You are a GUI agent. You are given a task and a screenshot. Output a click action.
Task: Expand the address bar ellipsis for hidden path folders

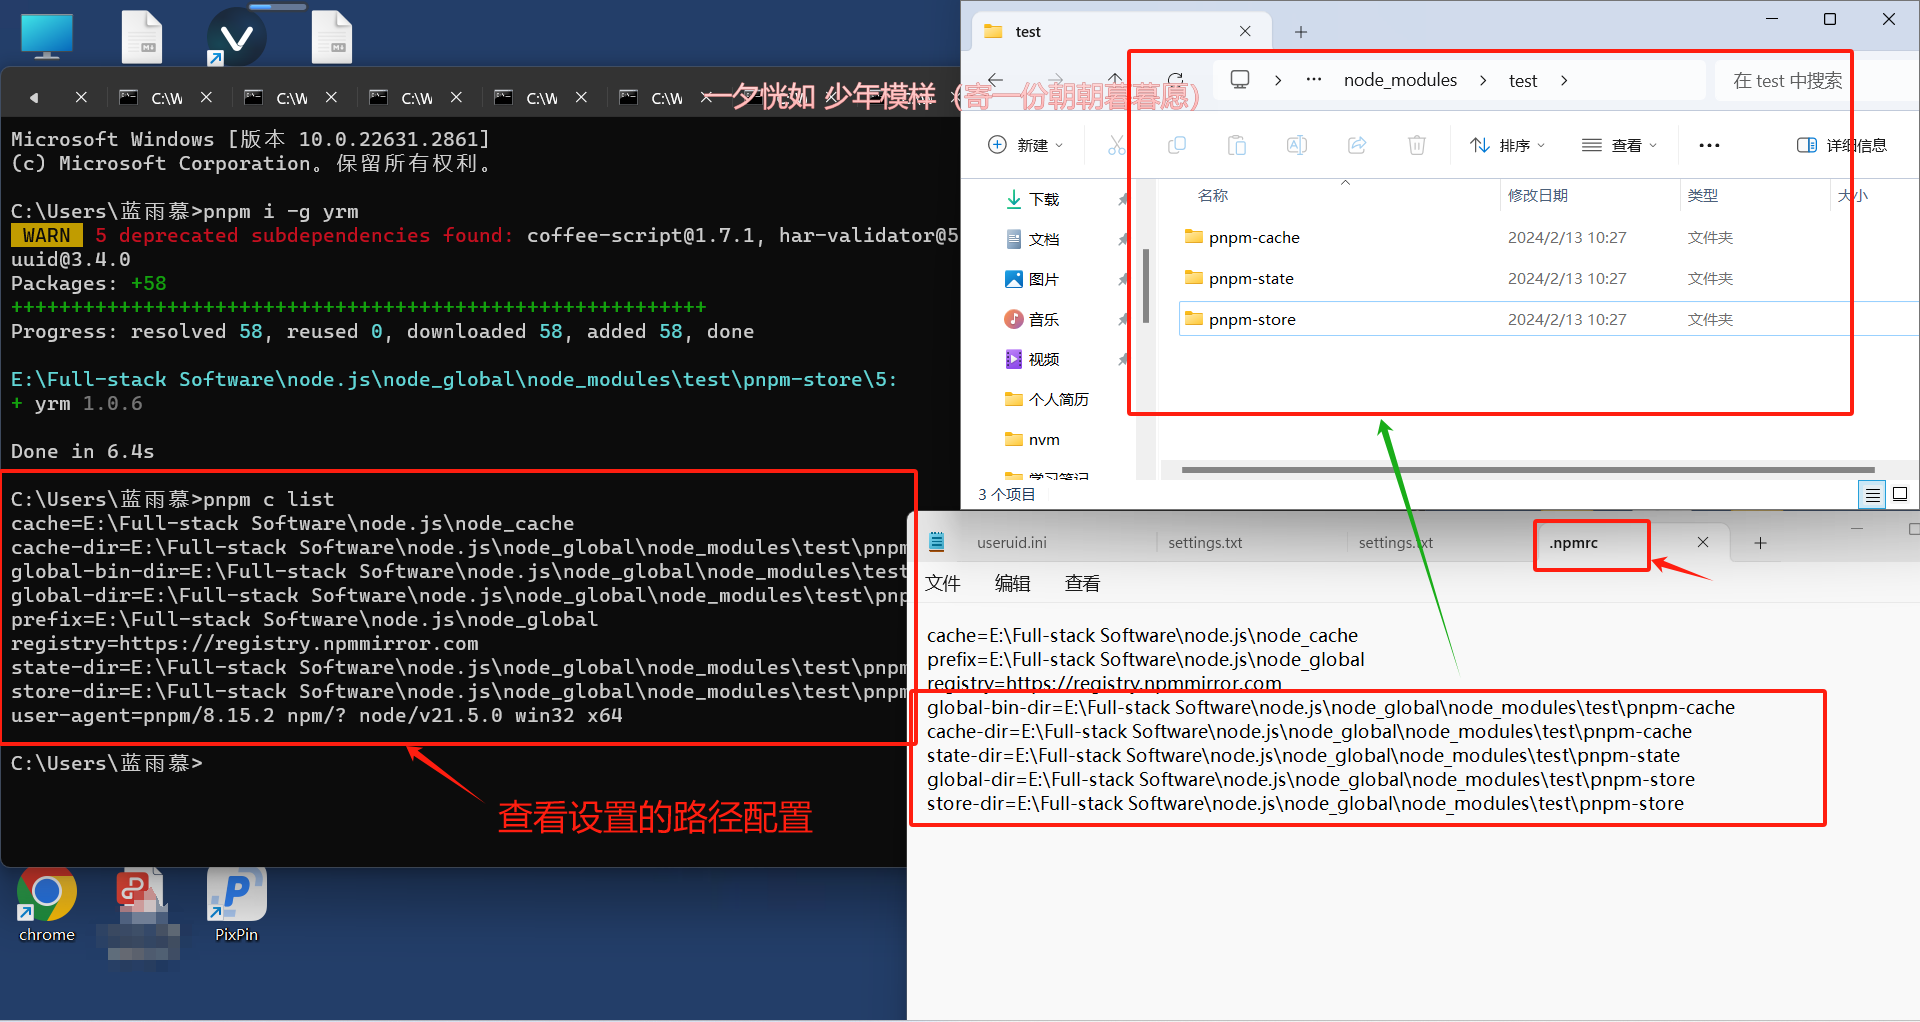(1314, 80)
